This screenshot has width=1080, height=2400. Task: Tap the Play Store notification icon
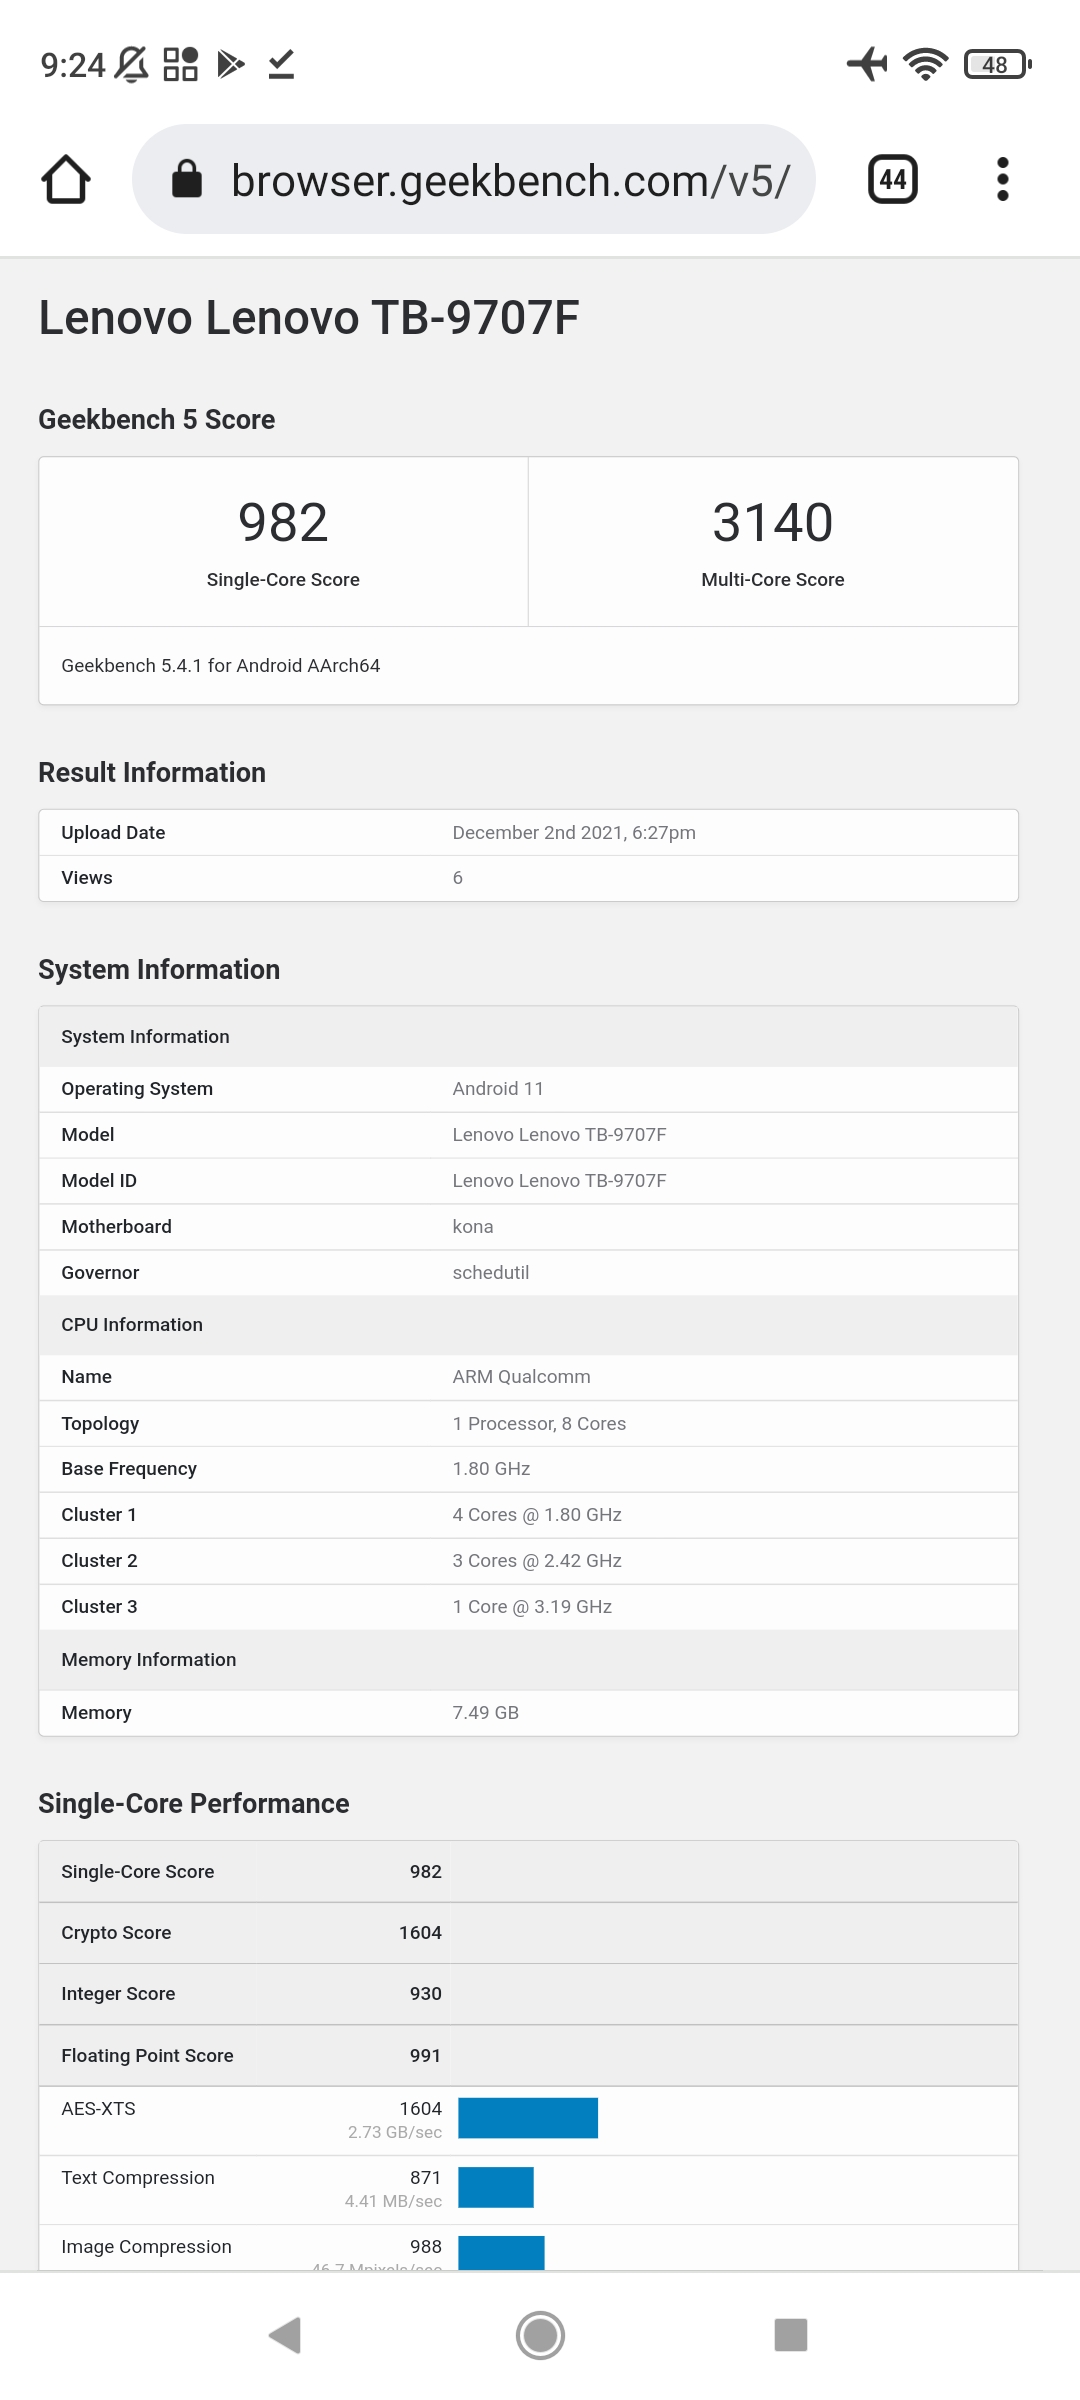click(x=231, y=65)
